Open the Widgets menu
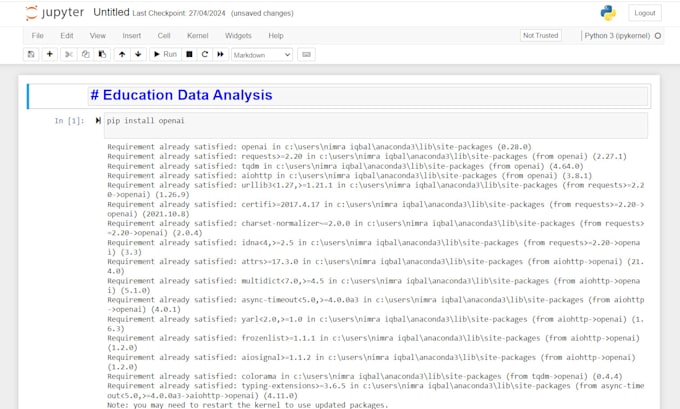This screenshot has width=680, height=409. tap(238, 36)
